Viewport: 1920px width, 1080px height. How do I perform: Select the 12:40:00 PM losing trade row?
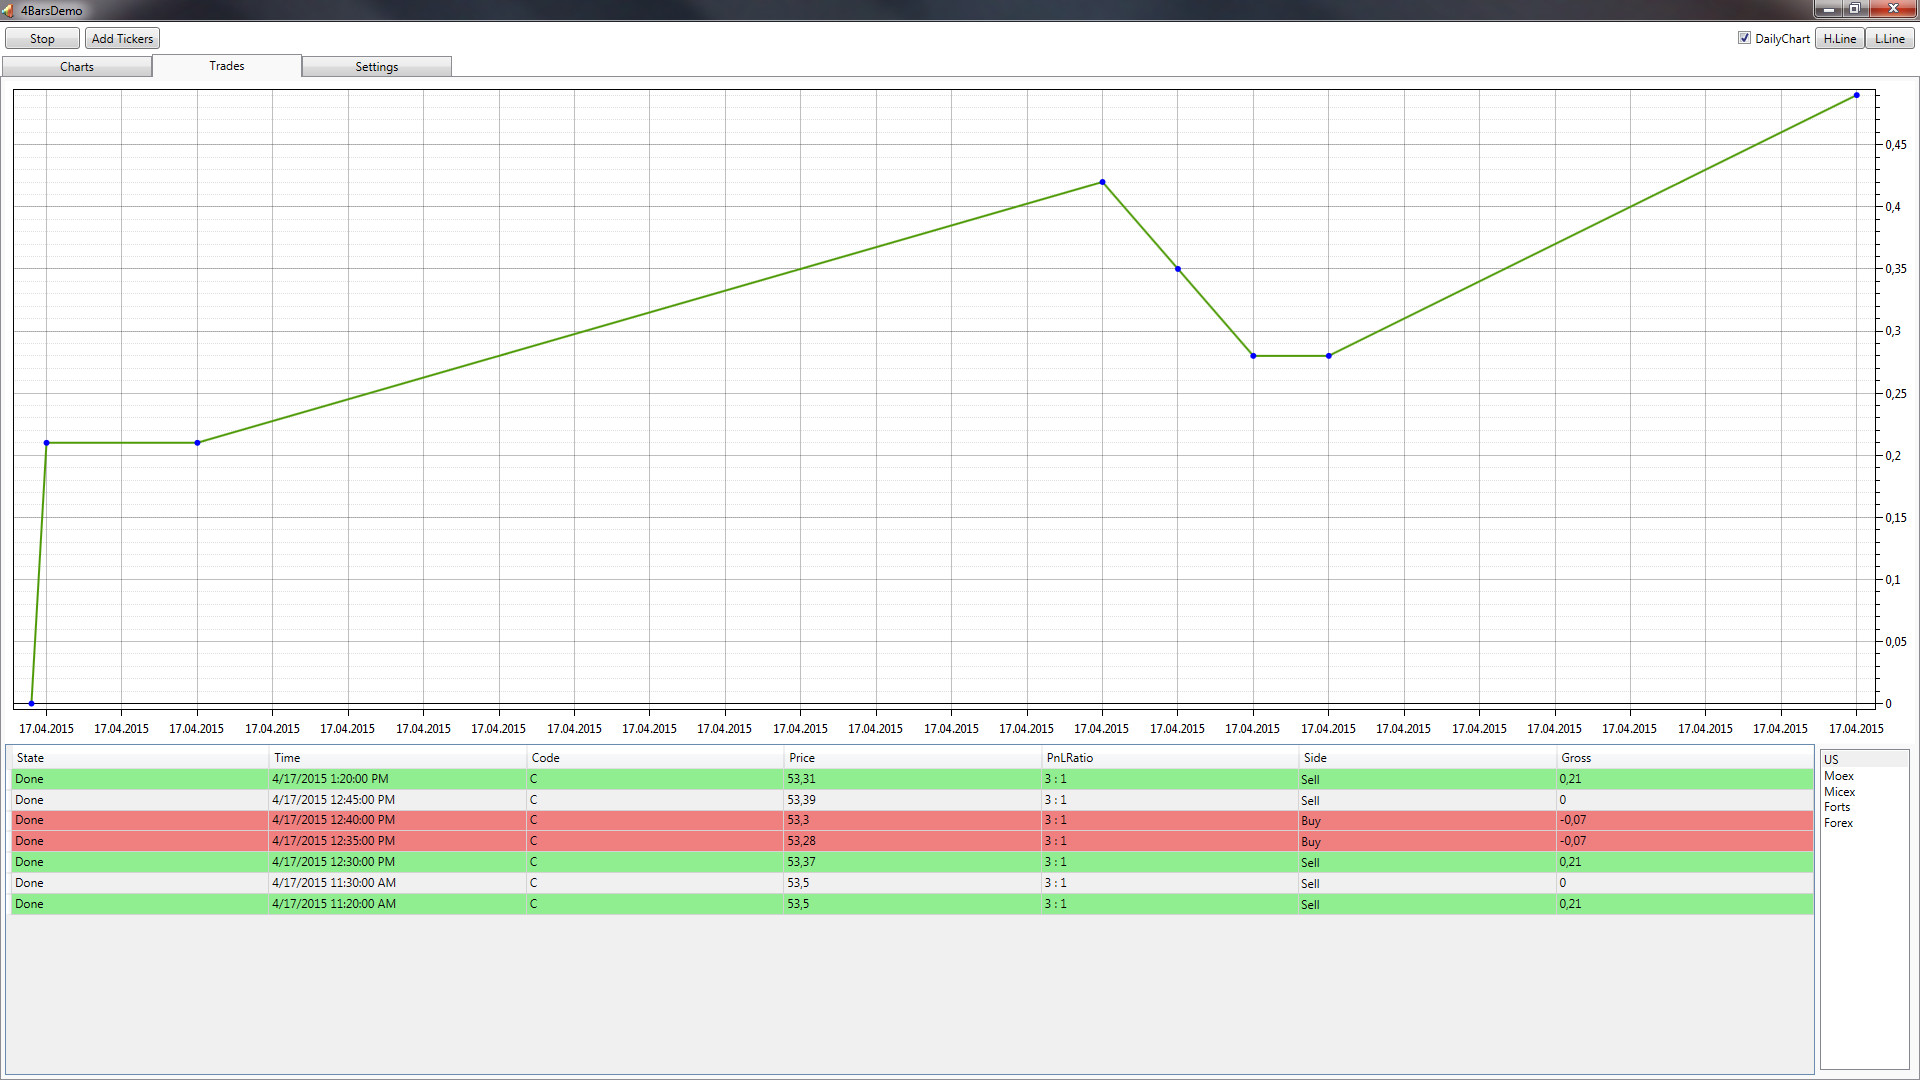coord(333,820)
